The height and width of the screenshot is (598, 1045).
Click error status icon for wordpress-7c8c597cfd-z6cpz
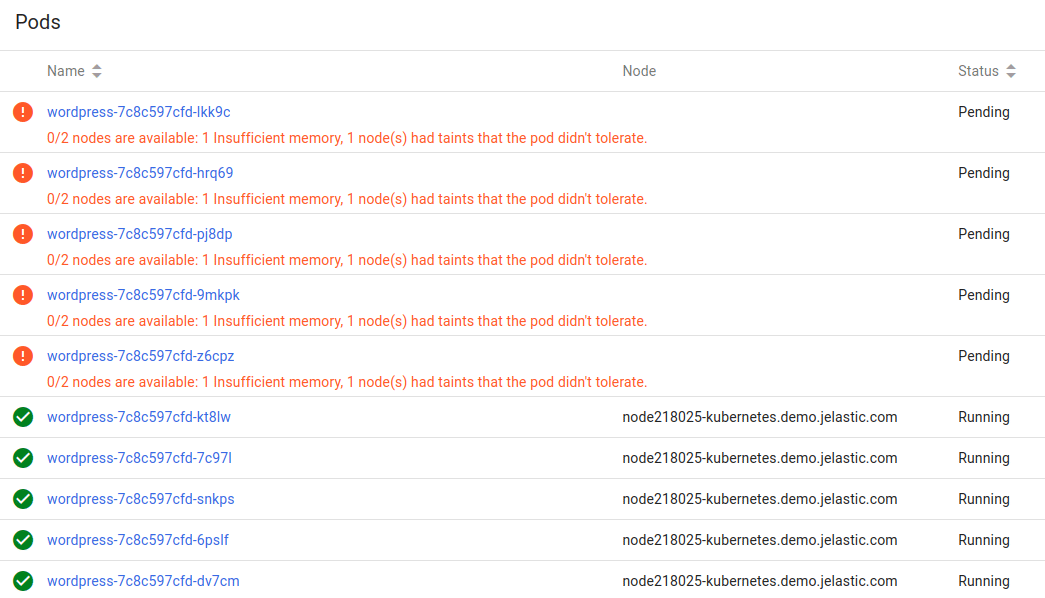(x=23, y=356)
